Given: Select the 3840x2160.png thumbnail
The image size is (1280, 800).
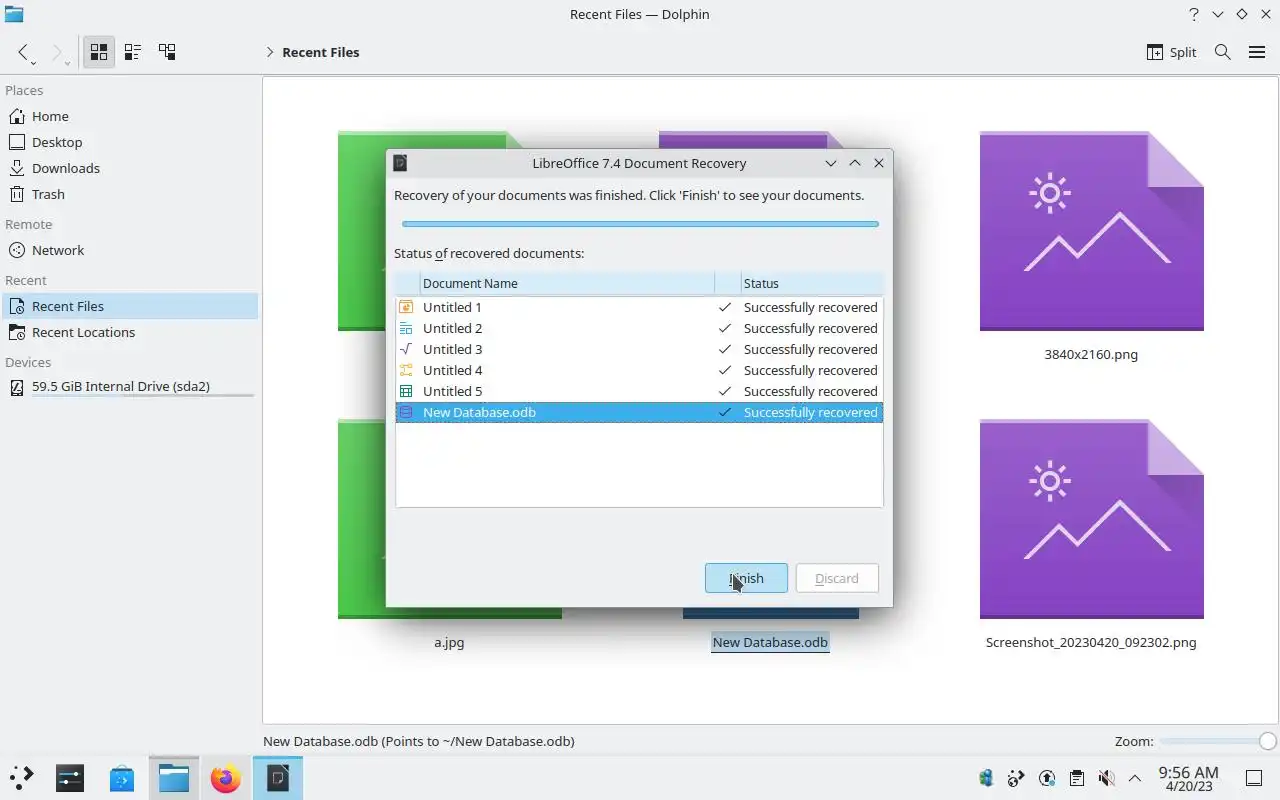Looking at the screenshot, I should (x=1091, y=231).
